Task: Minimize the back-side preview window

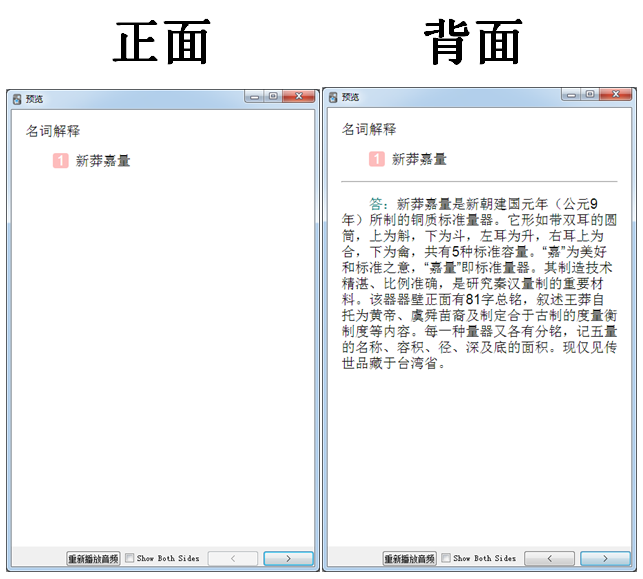Action: (571, 94)
